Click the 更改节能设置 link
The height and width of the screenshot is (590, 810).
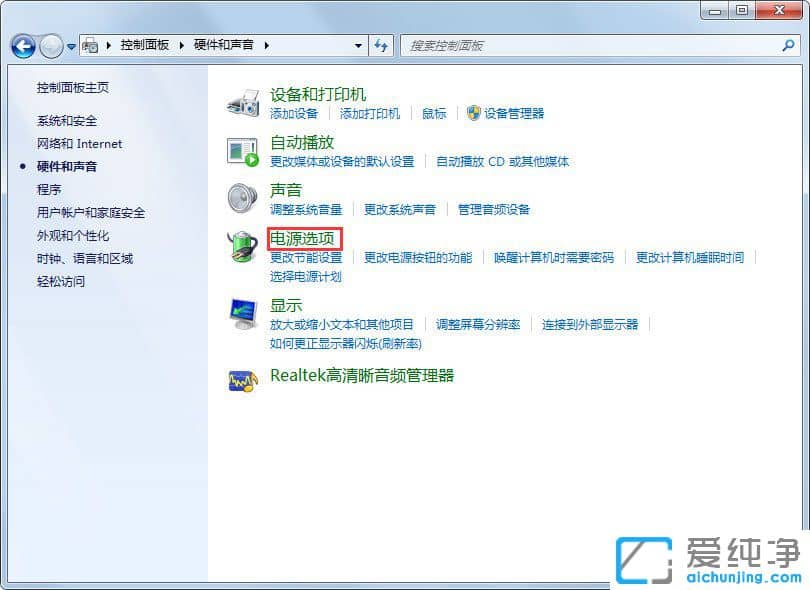click(x=307, y=257)
